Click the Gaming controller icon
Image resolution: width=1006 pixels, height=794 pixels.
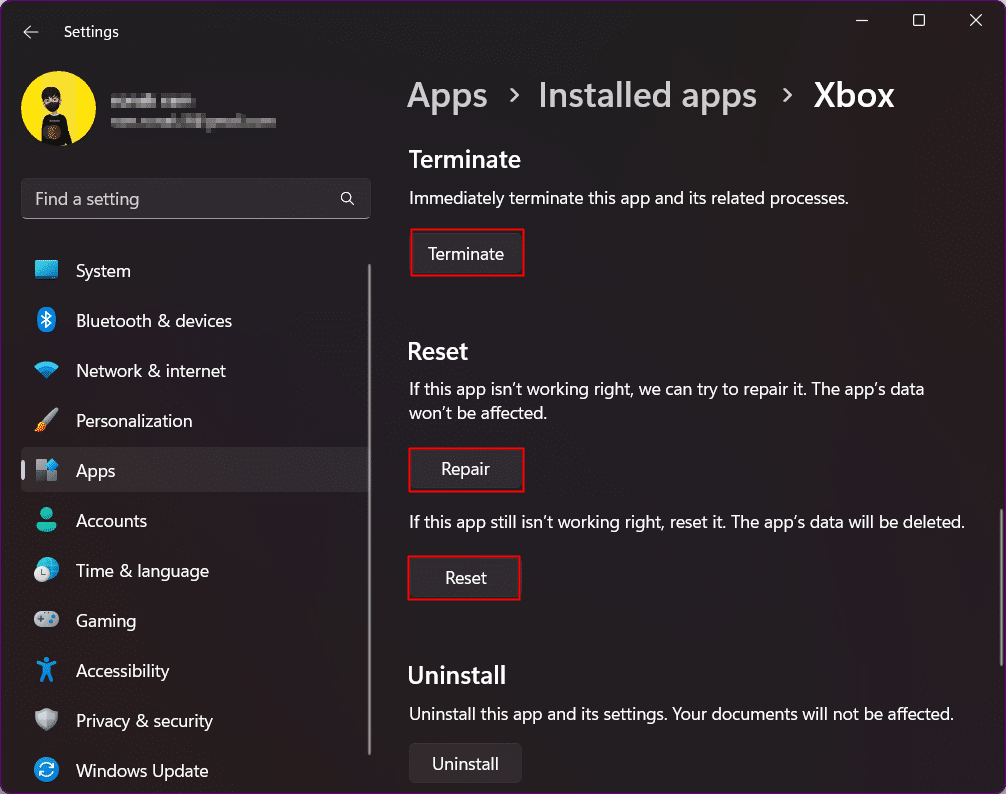tap(46, 620)
